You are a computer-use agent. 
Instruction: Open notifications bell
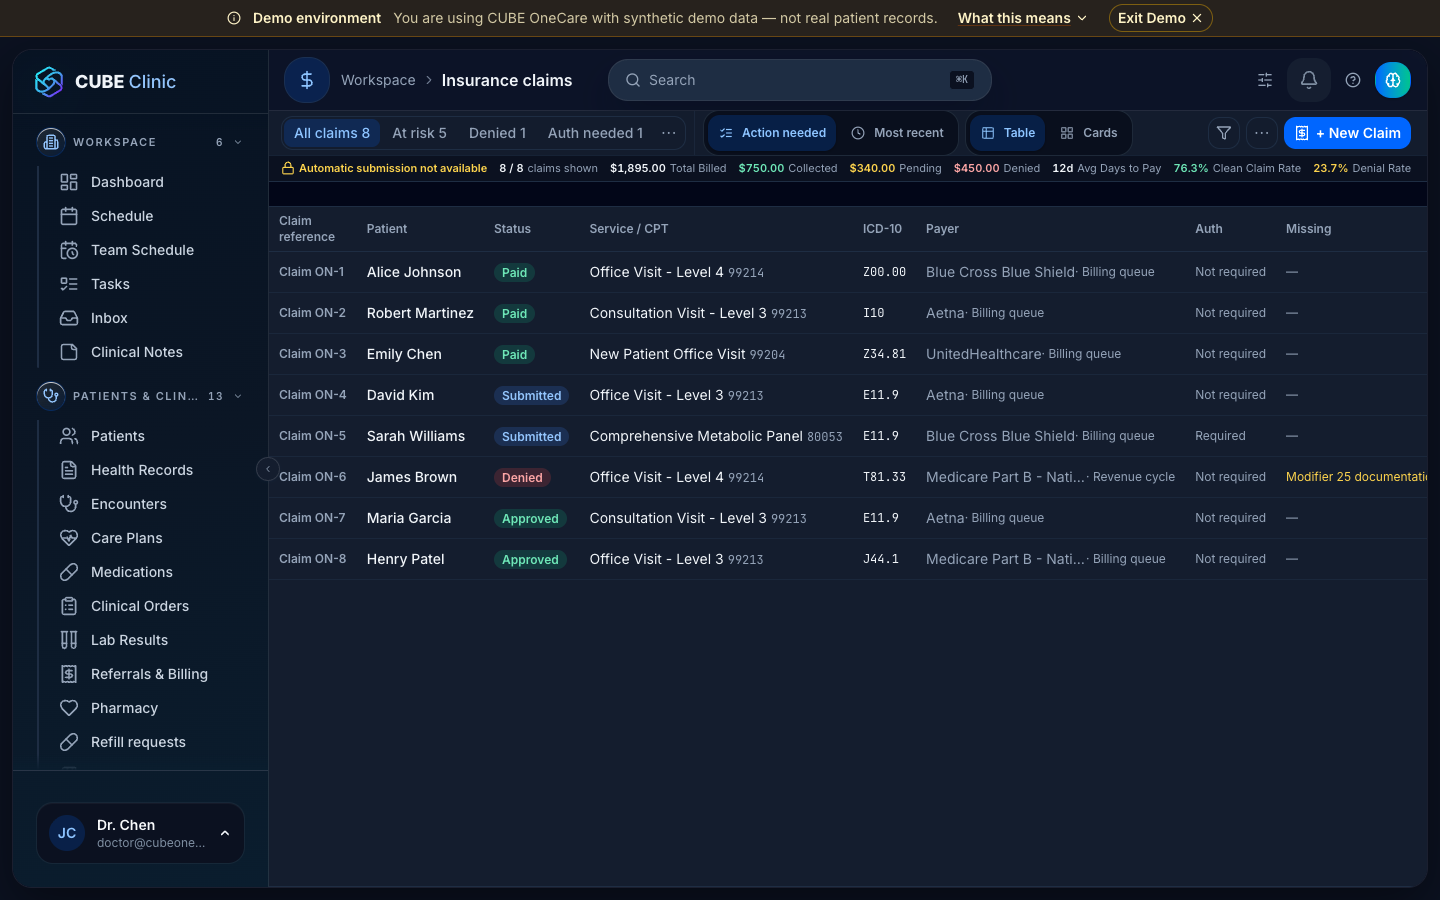point(1308,80)
